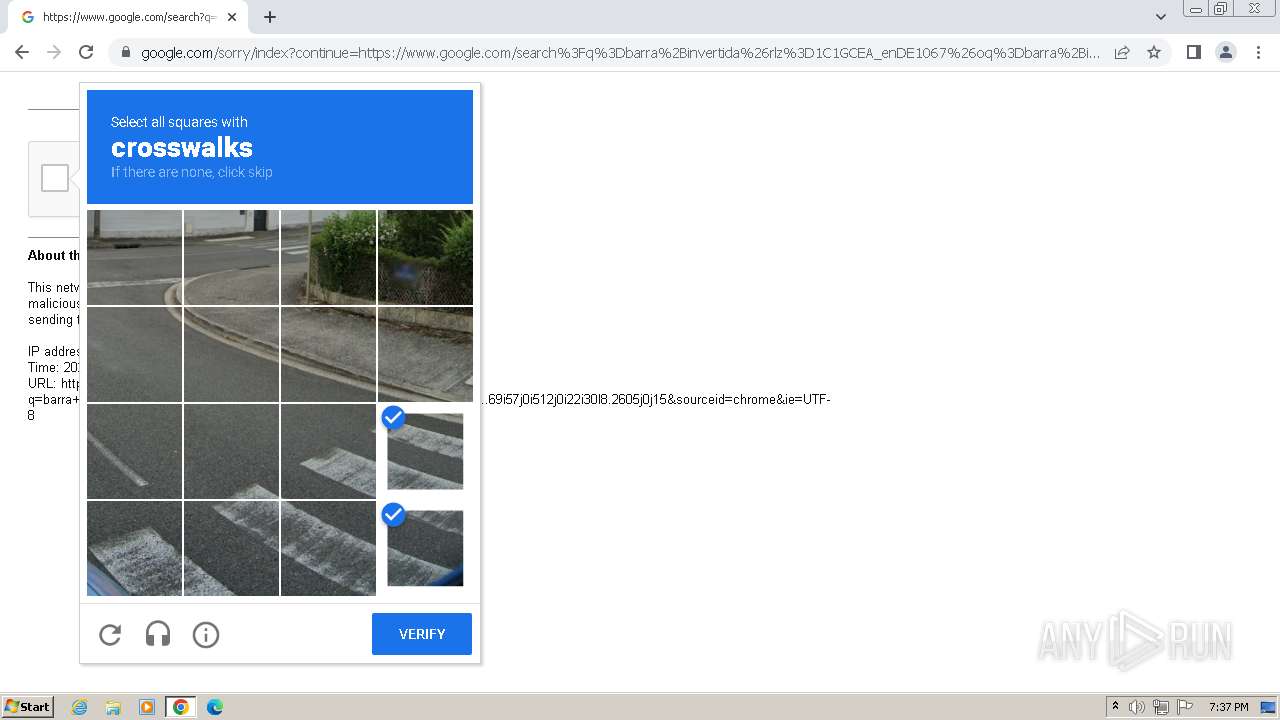Select third-row third-column crosswalk tile
Viewport: 1280px width, 720px height.
tap(328, 451)
